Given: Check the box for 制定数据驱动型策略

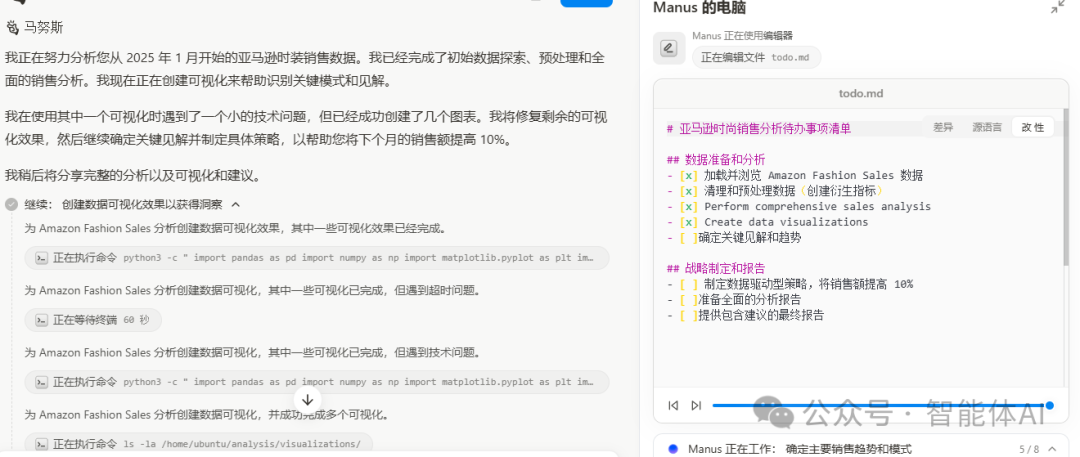Looking at the screenshot, I should pos(688,284).
